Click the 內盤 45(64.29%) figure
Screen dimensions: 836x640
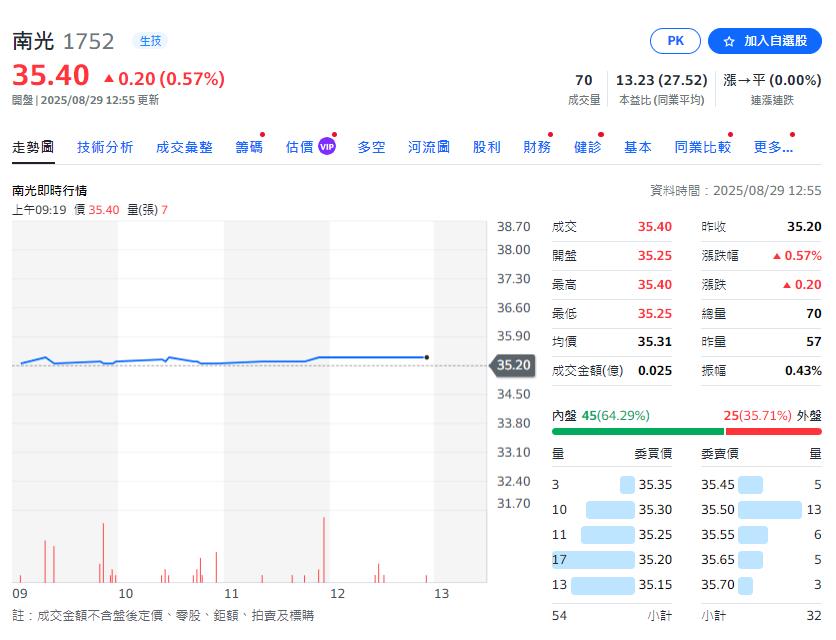(x=615, y=416)
